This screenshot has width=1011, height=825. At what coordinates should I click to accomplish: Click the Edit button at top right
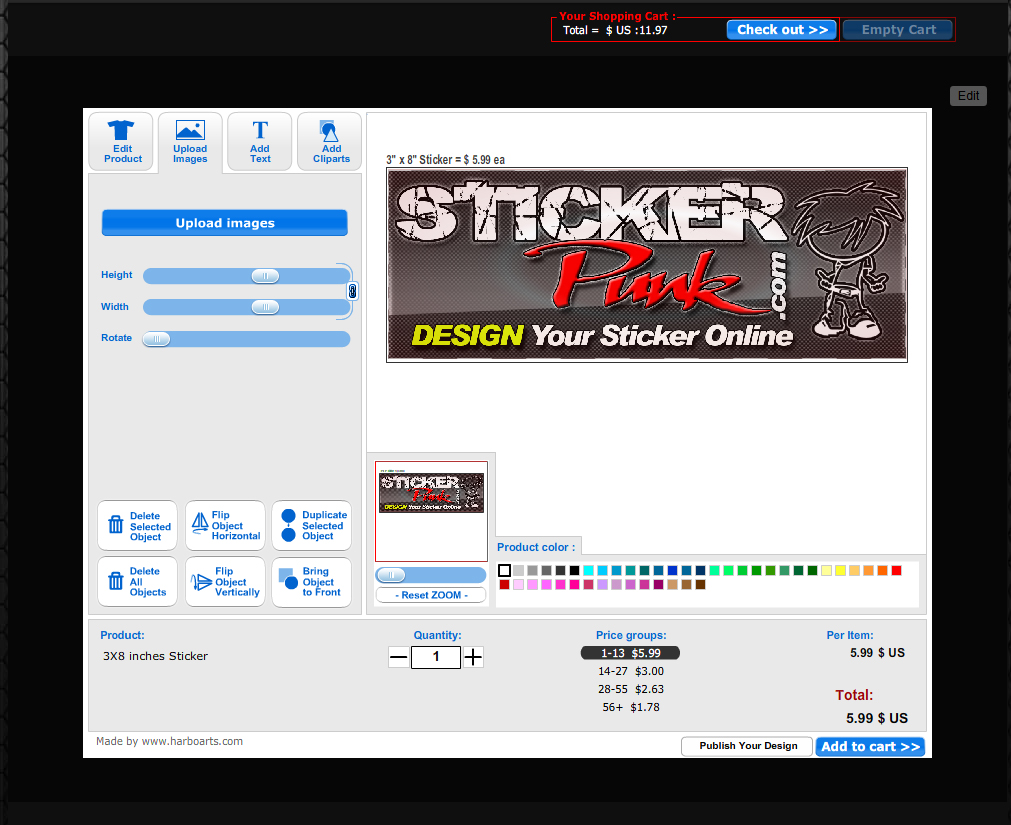(x=968, y=95)
